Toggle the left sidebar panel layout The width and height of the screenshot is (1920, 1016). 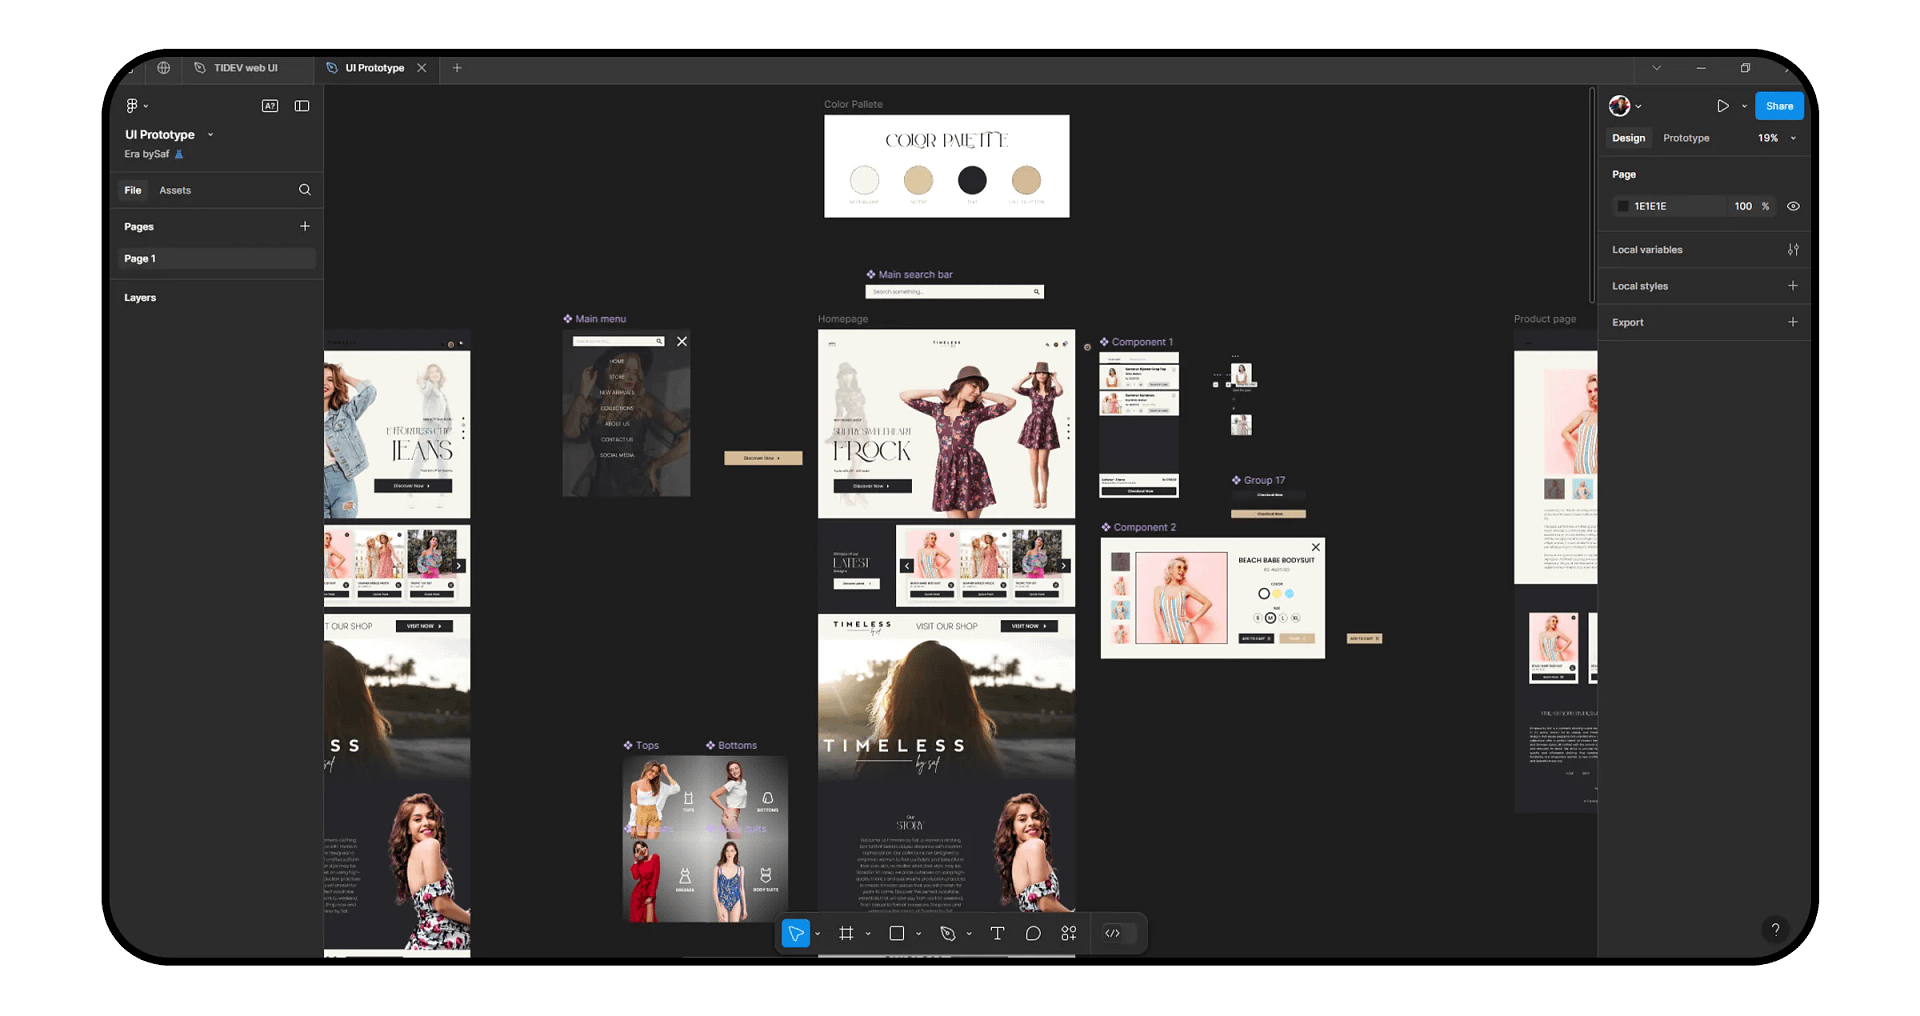coord(302,106)
